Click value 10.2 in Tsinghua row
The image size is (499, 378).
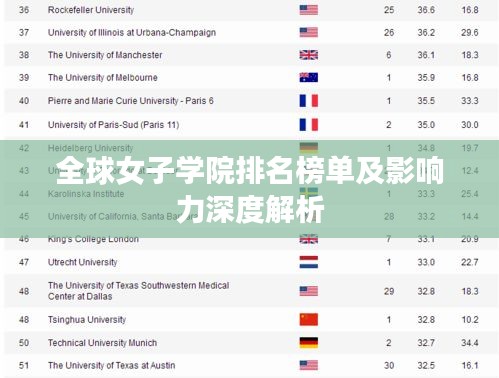(x=470, y=319)
